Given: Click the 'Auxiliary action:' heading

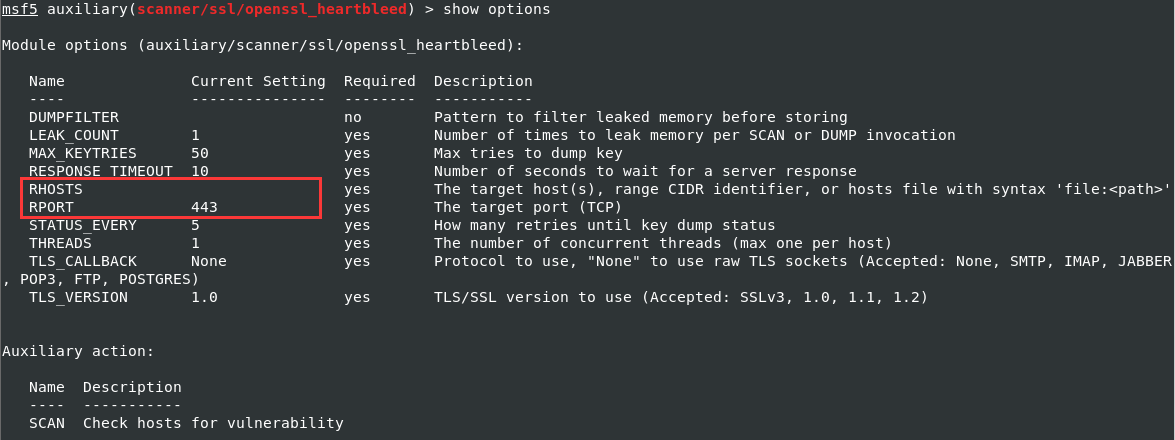Looking at the screenshot, I should (x=78, y=351).
